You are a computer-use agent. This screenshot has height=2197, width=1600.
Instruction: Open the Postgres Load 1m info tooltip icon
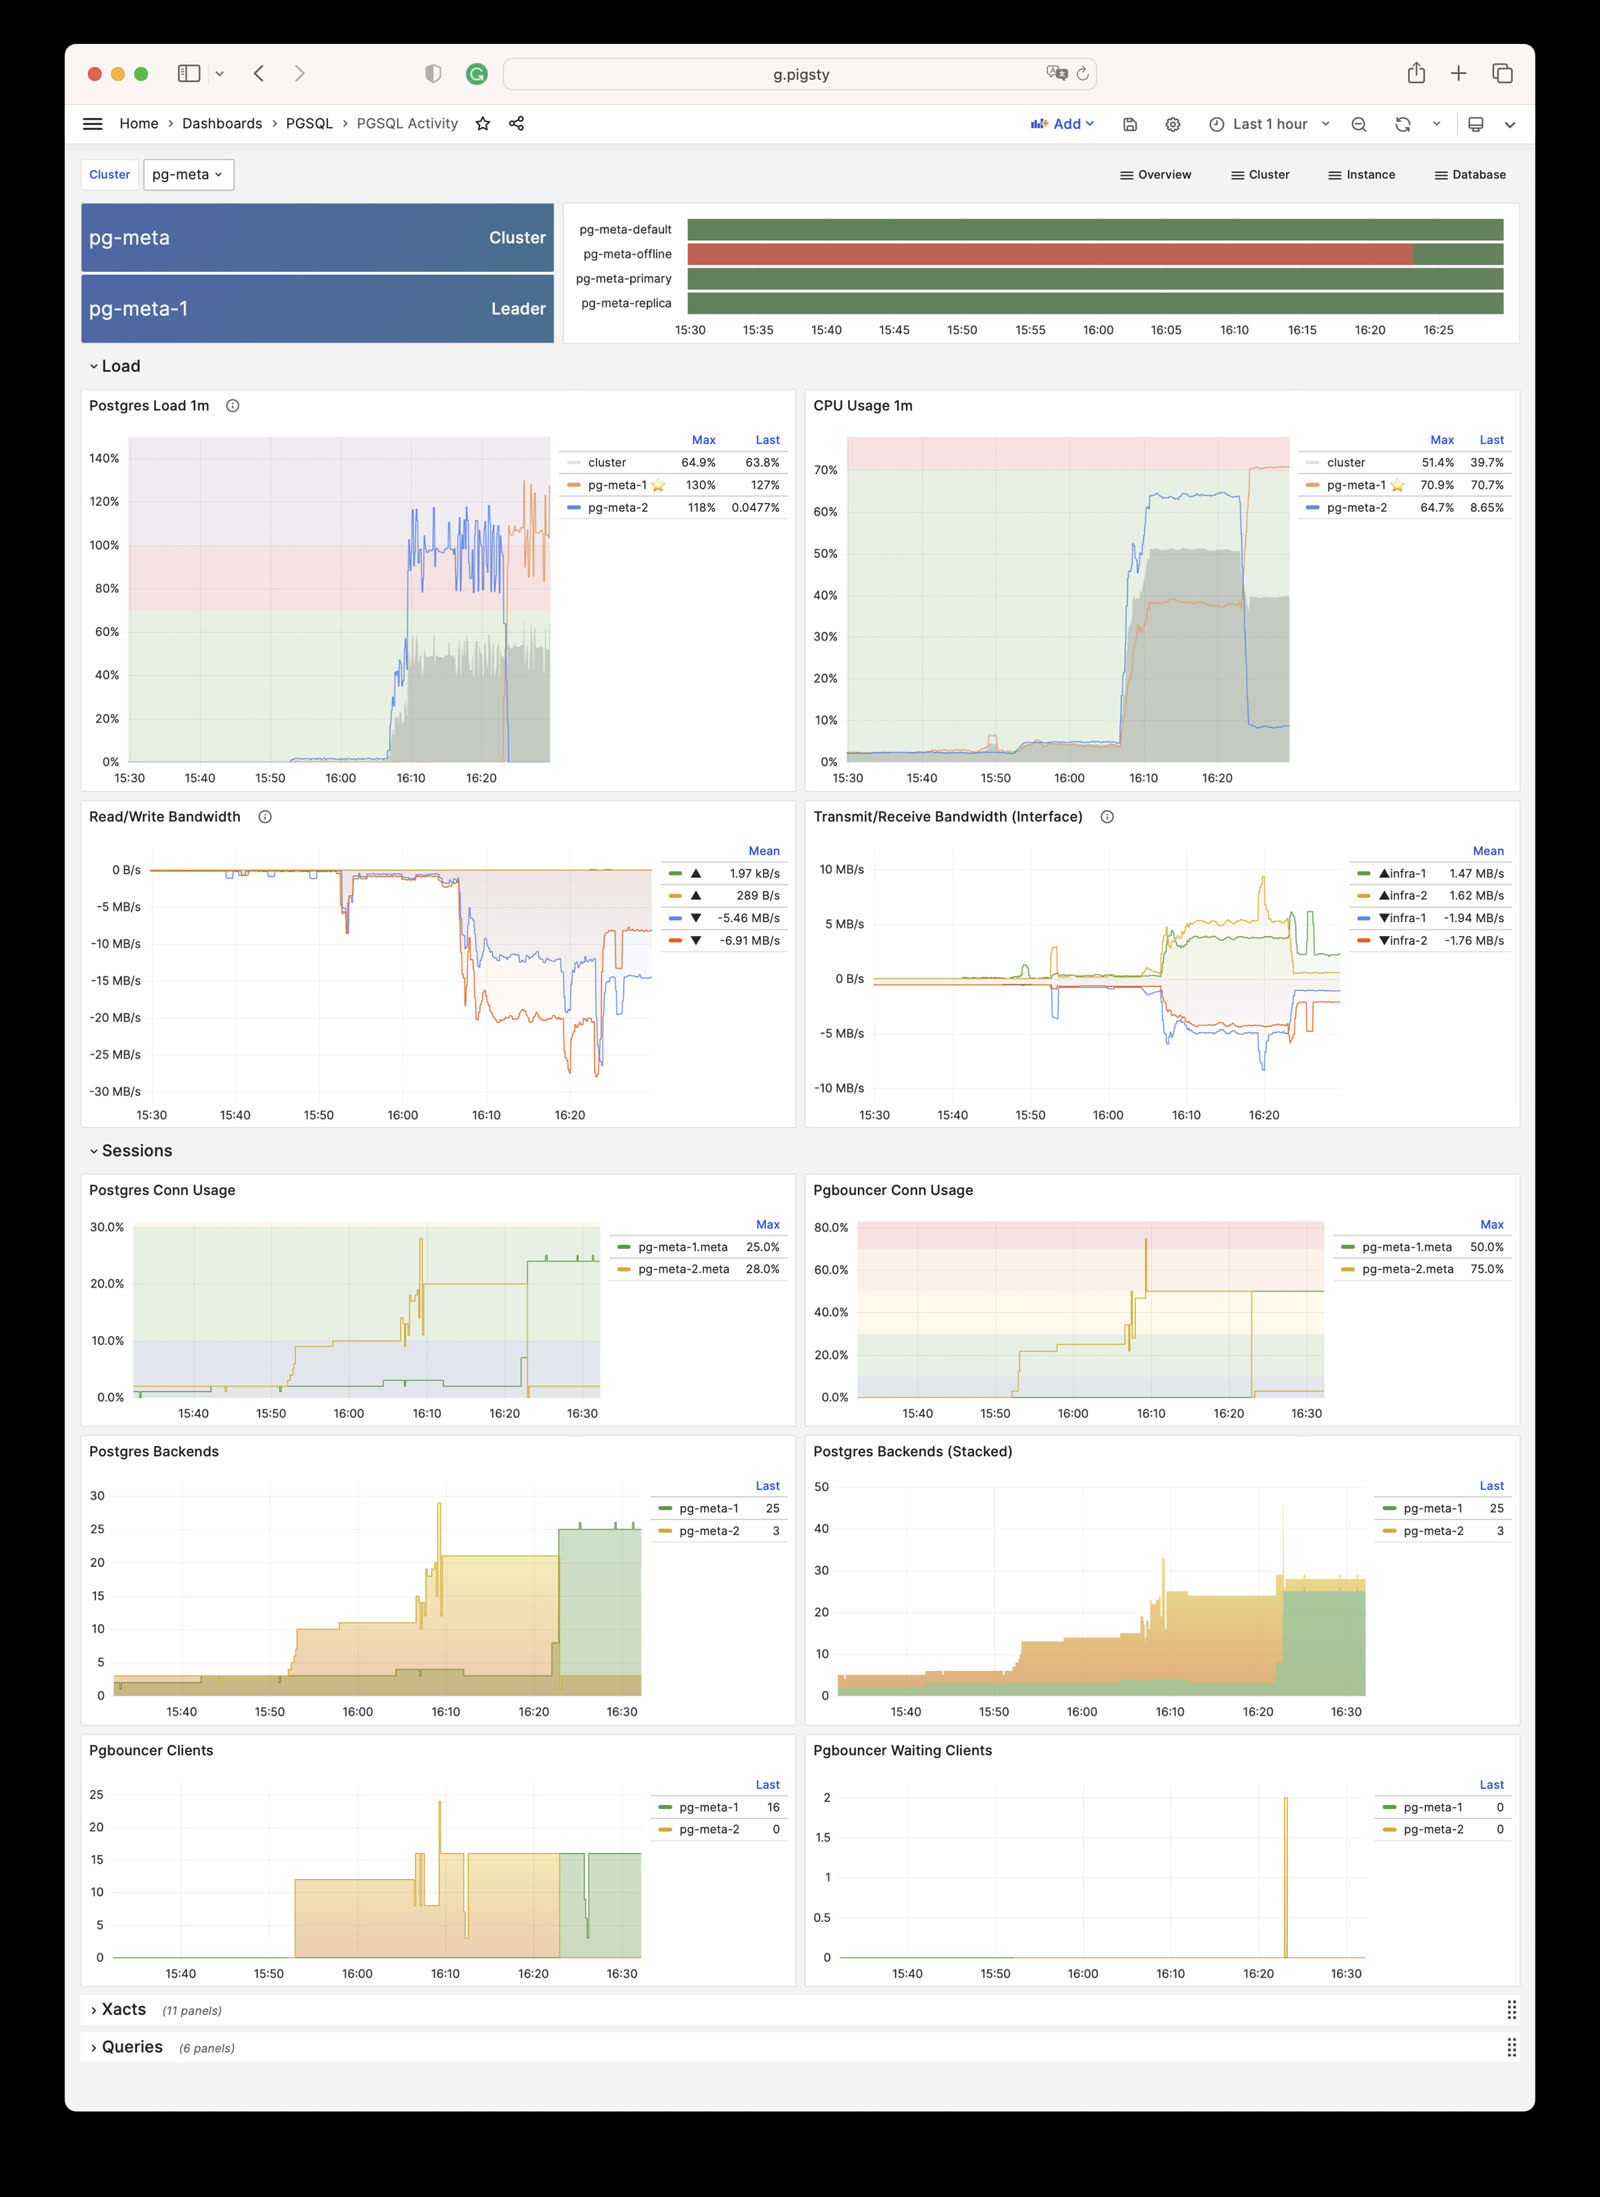(233, 406)
